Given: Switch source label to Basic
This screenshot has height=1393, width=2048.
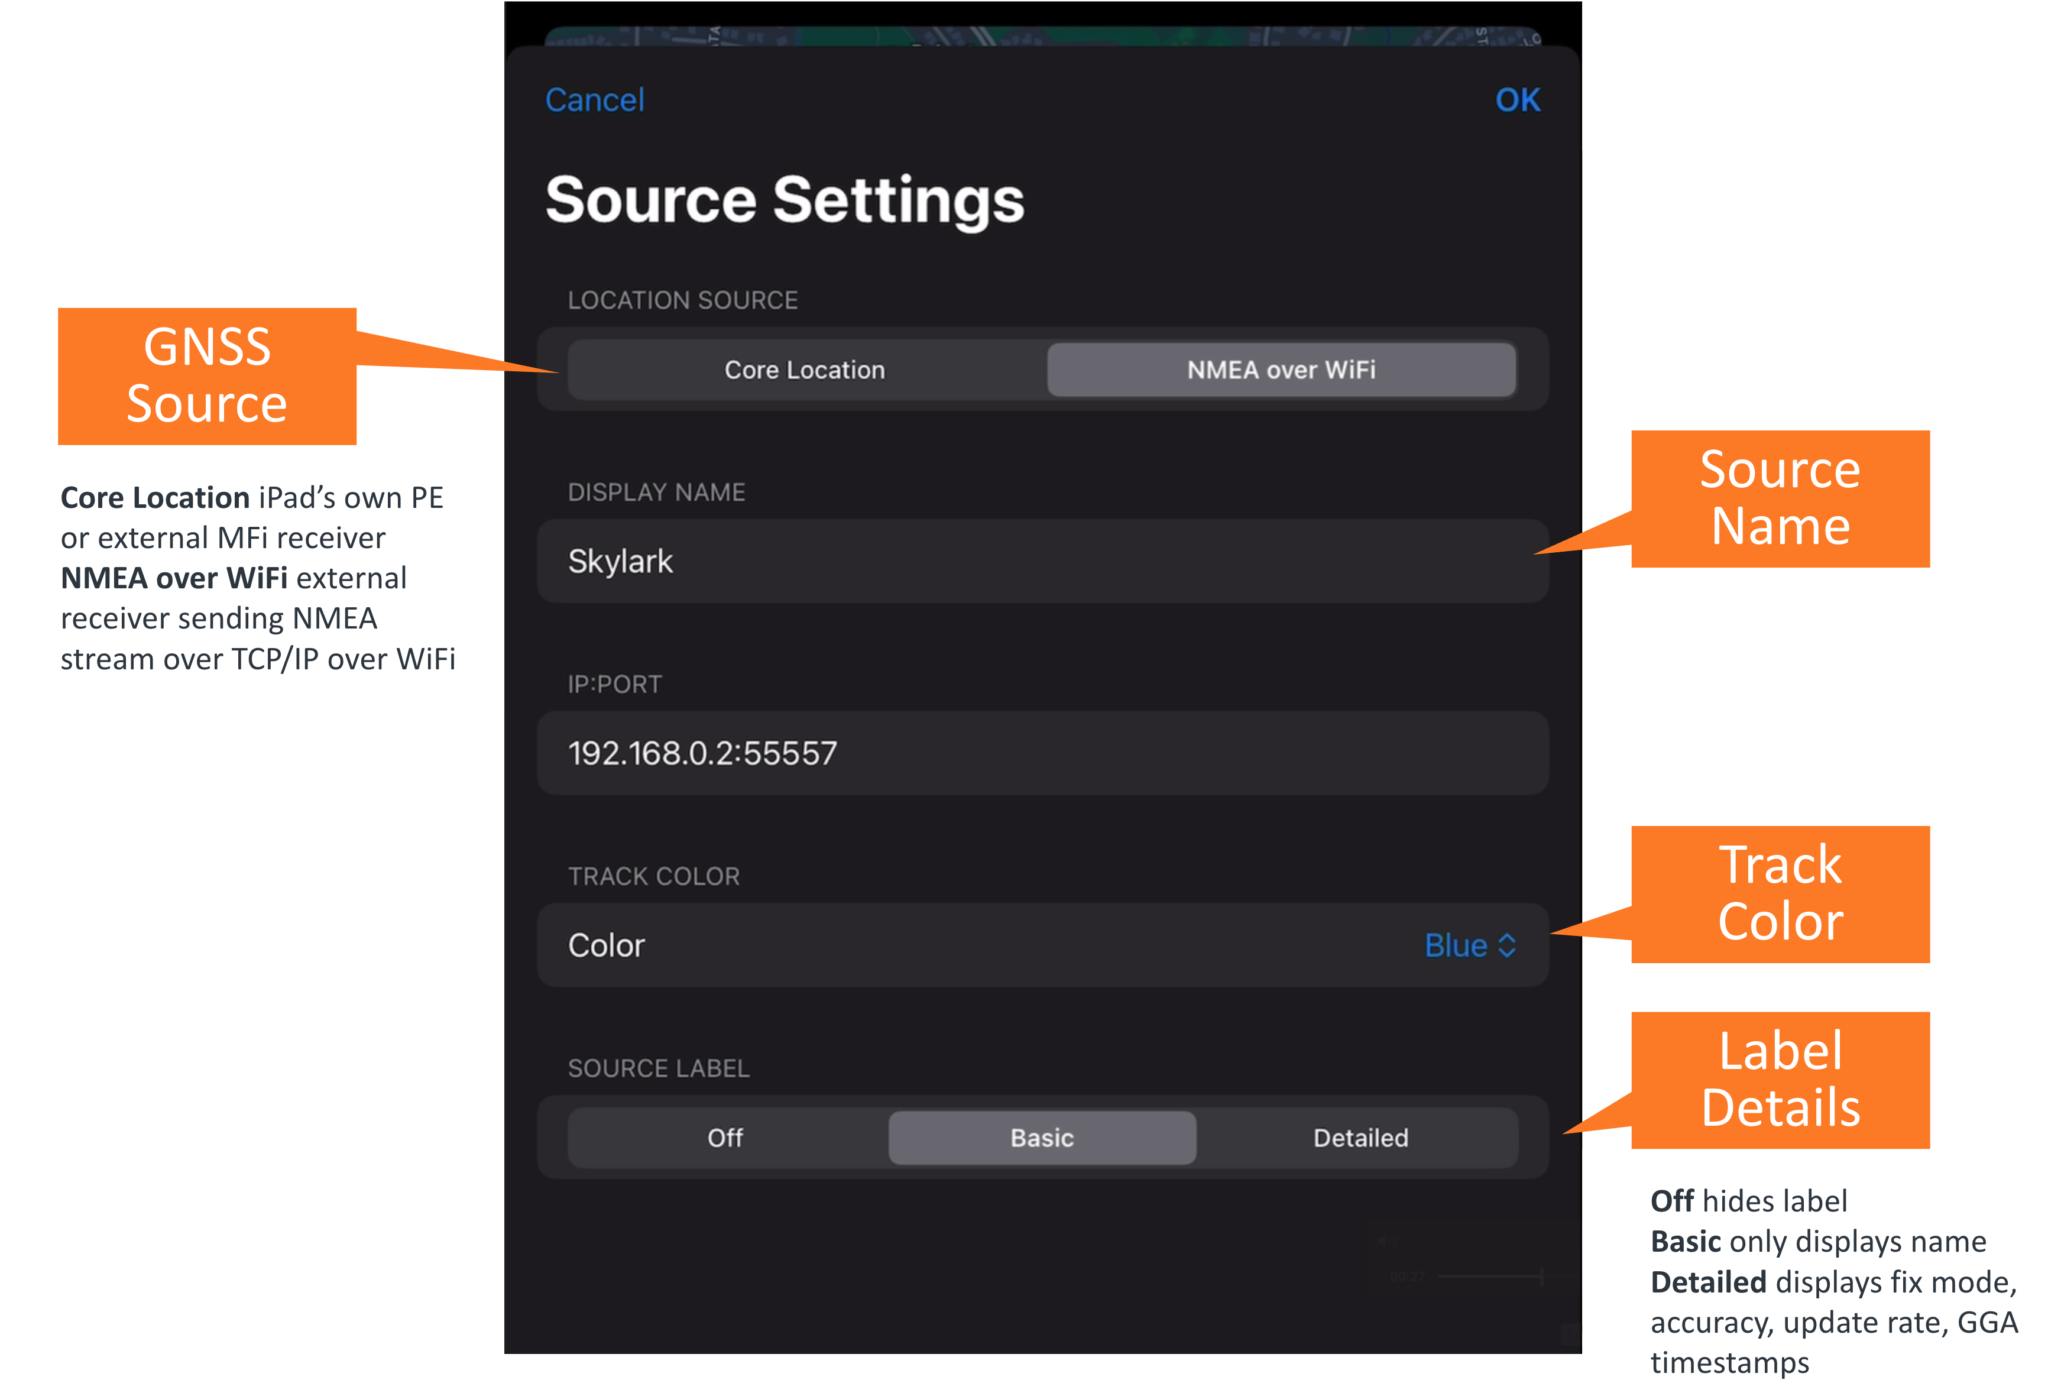Looking at the screenshot, I should pyautogui.click(x=1041, y=1137).
